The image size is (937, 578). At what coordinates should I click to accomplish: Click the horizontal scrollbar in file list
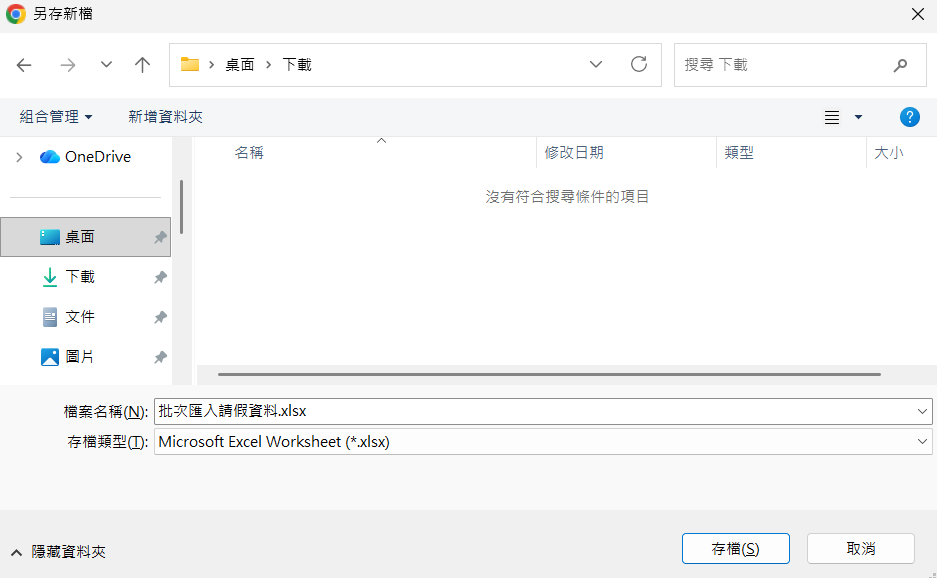[x=548, y=374]
